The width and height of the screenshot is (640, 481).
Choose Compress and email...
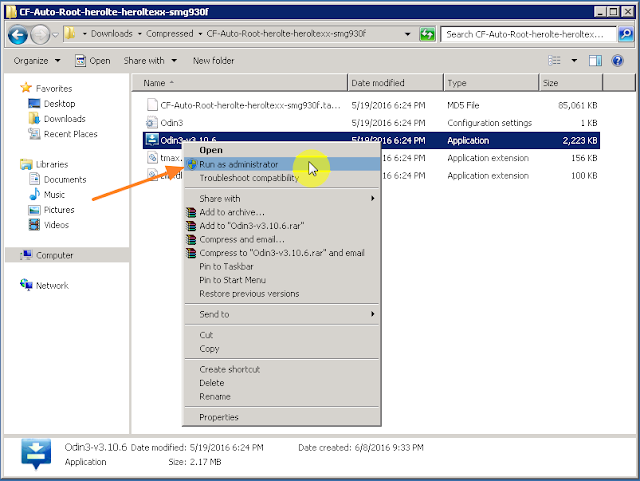[x=282, y=239]
